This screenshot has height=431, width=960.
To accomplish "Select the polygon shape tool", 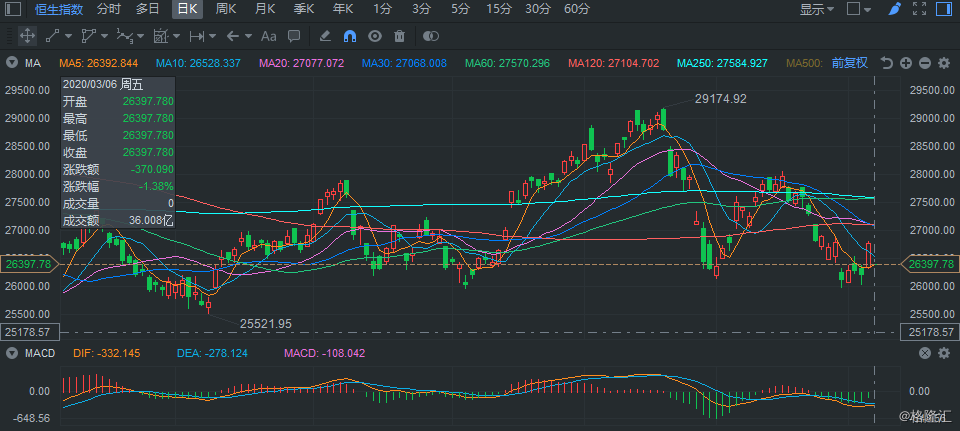I will (x=89, y=36).
